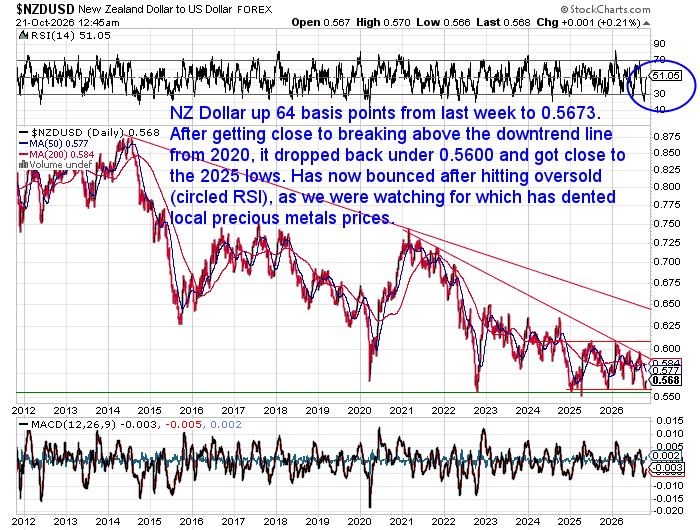Click the -0.015 label on the MACD axis

(x=667, y=498)
